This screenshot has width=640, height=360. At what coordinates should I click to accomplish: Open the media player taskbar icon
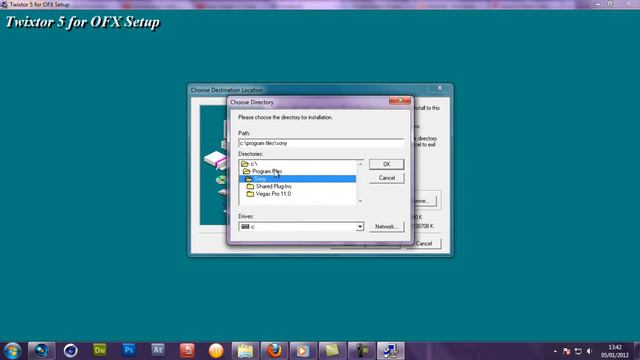pos(303,351)
